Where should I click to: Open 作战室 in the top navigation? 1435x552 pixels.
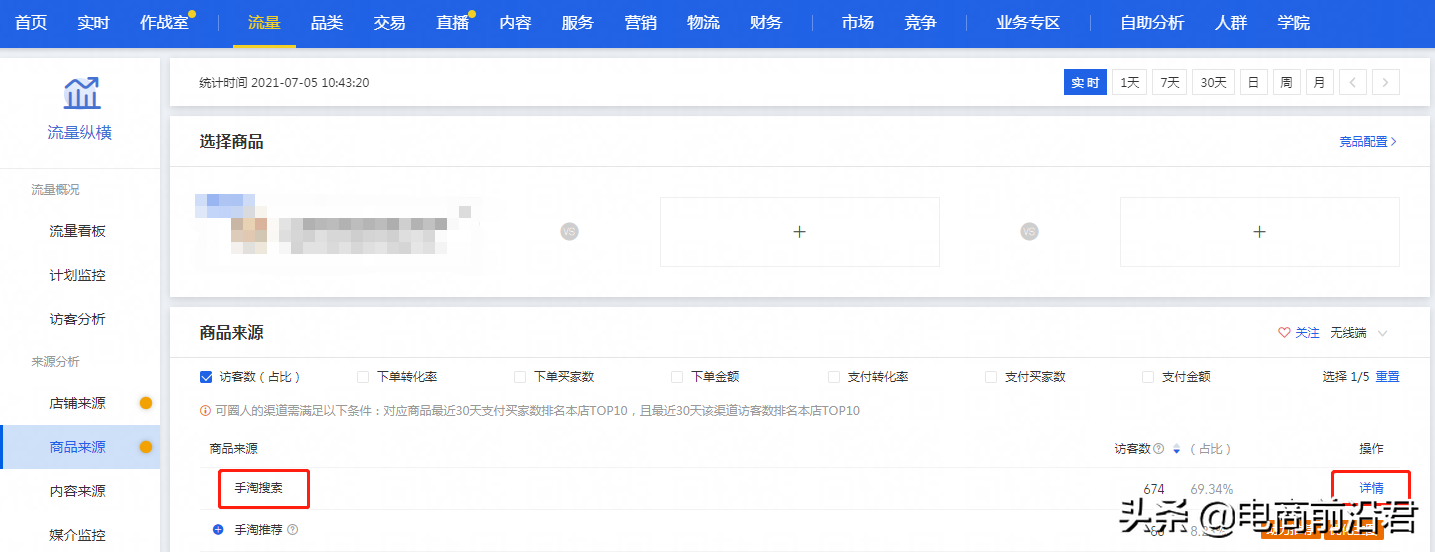pyautogui.click(x=164, y=23)
